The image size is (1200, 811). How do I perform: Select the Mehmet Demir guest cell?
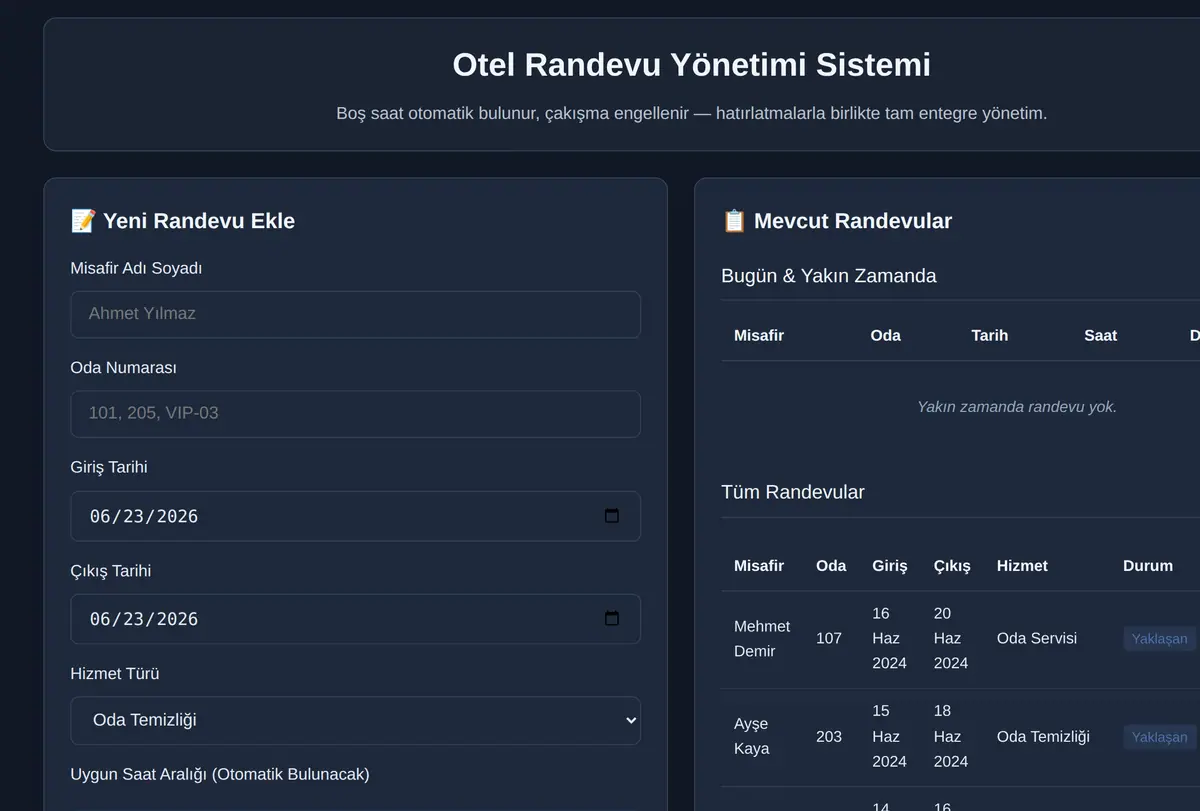pos(763,638)
